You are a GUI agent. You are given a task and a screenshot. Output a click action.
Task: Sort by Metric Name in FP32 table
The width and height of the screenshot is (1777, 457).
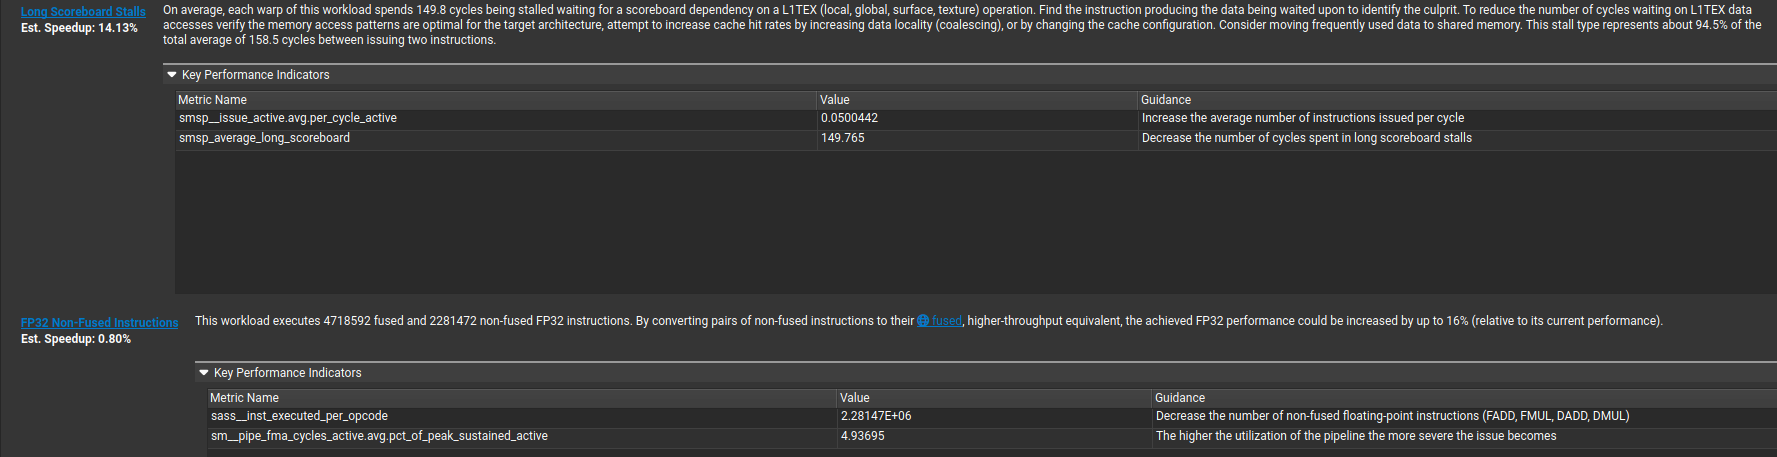[x=244, y=398]
